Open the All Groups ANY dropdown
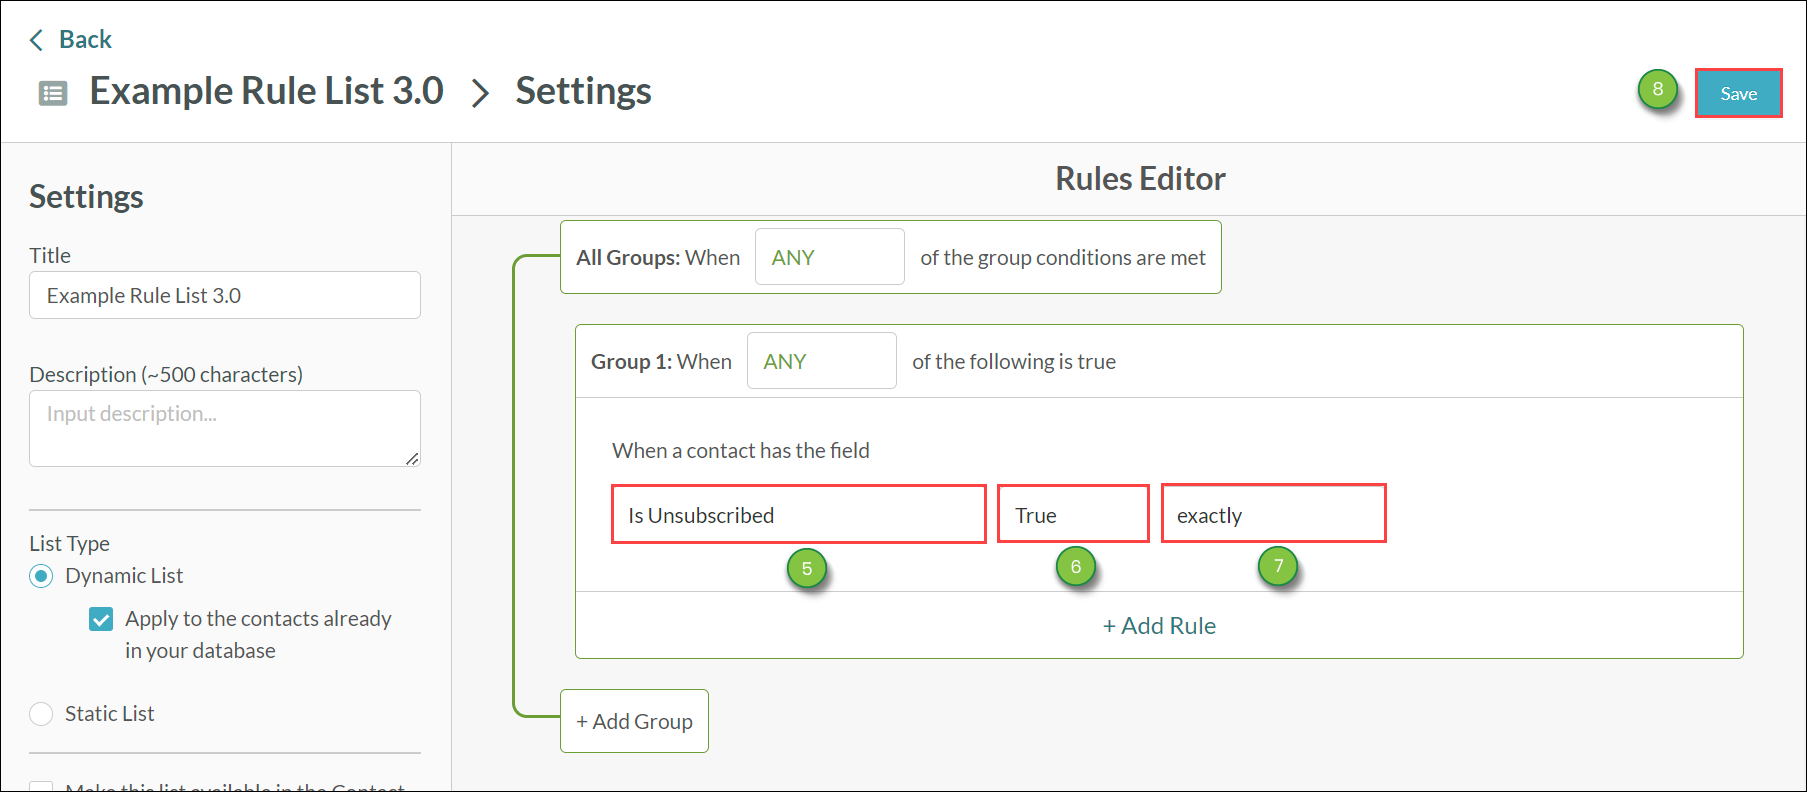The image size is (1807, 792). click(x=830, y=257)
